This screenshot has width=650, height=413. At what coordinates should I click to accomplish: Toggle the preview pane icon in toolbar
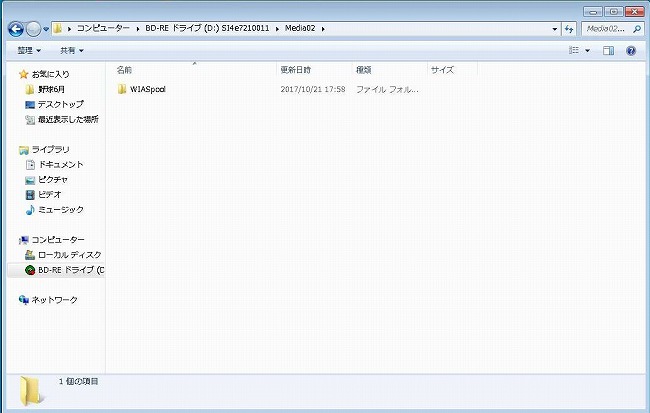608,50
